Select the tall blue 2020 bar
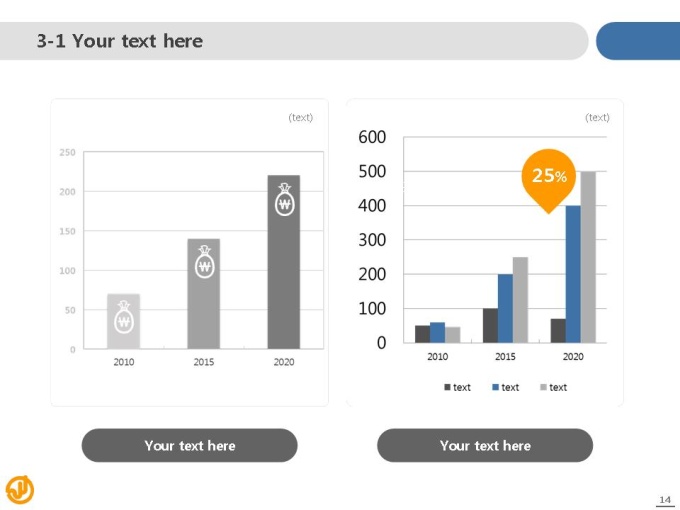Image resolution: width=680 pixels, height=510 pixels. [x=573, y=274]
